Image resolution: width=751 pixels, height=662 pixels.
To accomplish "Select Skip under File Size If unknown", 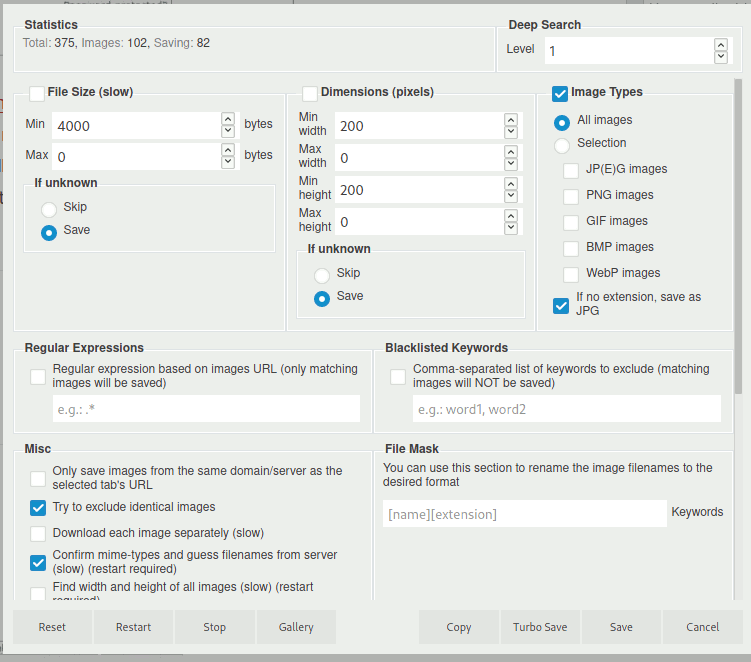I will pyautogui.click(x=49, y=208).
